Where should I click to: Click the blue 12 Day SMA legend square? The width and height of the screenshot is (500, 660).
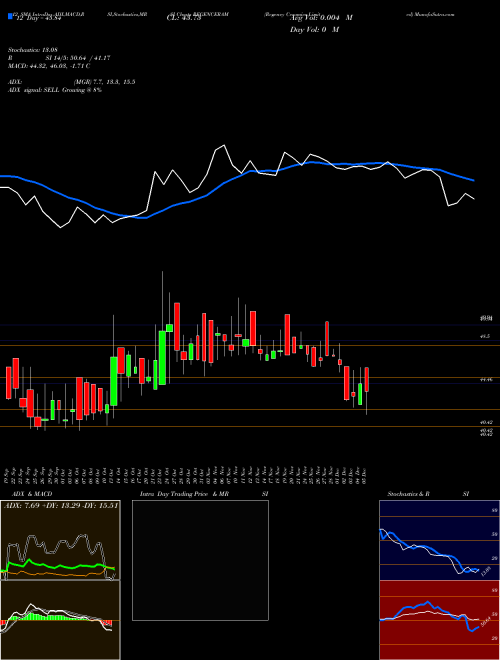[x=10, y=16]
